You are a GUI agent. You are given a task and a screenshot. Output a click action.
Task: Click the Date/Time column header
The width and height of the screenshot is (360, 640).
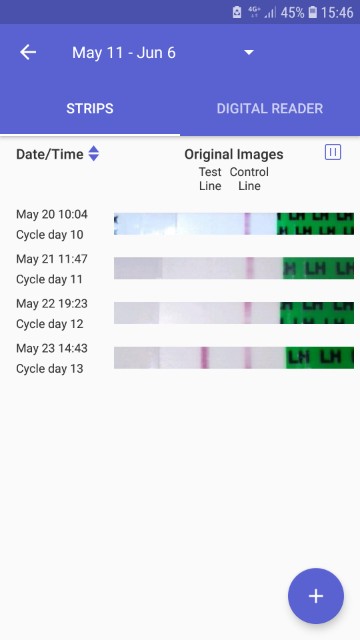tap(50, 154)
